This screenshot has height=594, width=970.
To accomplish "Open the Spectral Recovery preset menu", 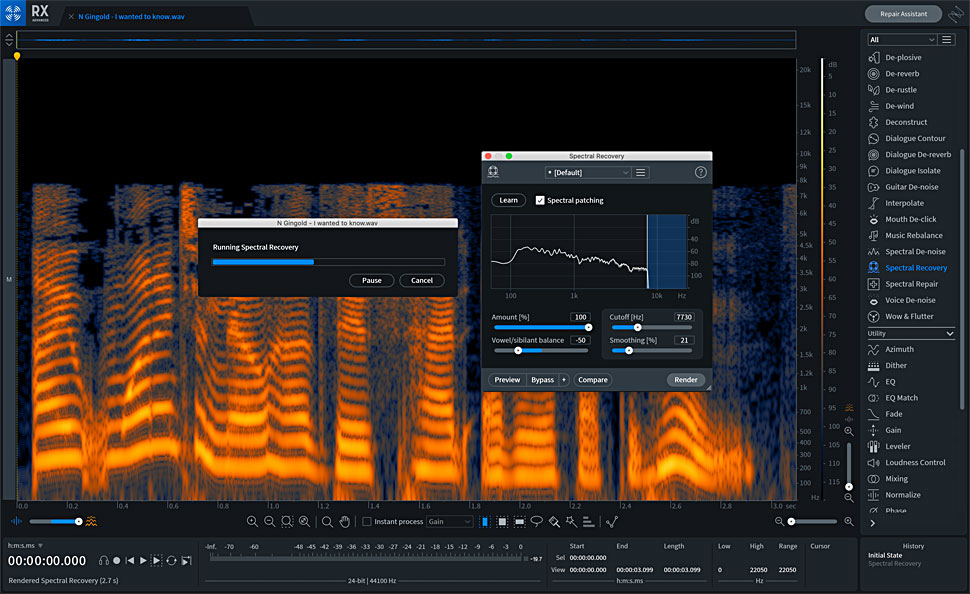I will pyautogui.click(x=641, y=173).
